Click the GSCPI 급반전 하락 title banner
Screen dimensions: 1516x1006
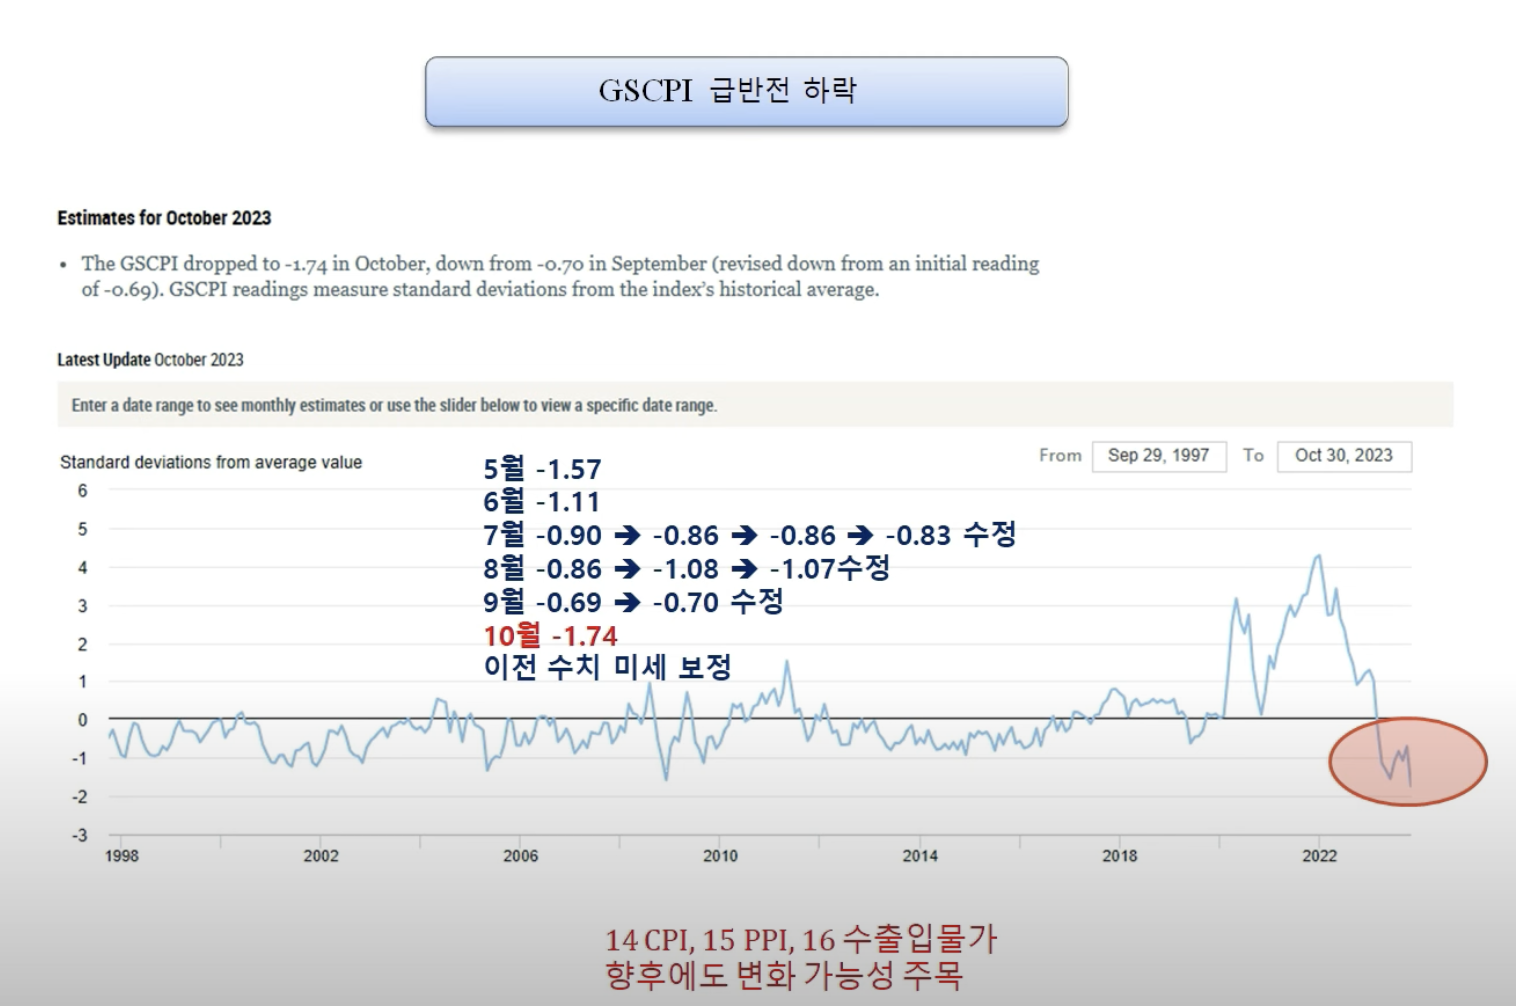pos(746,91)
